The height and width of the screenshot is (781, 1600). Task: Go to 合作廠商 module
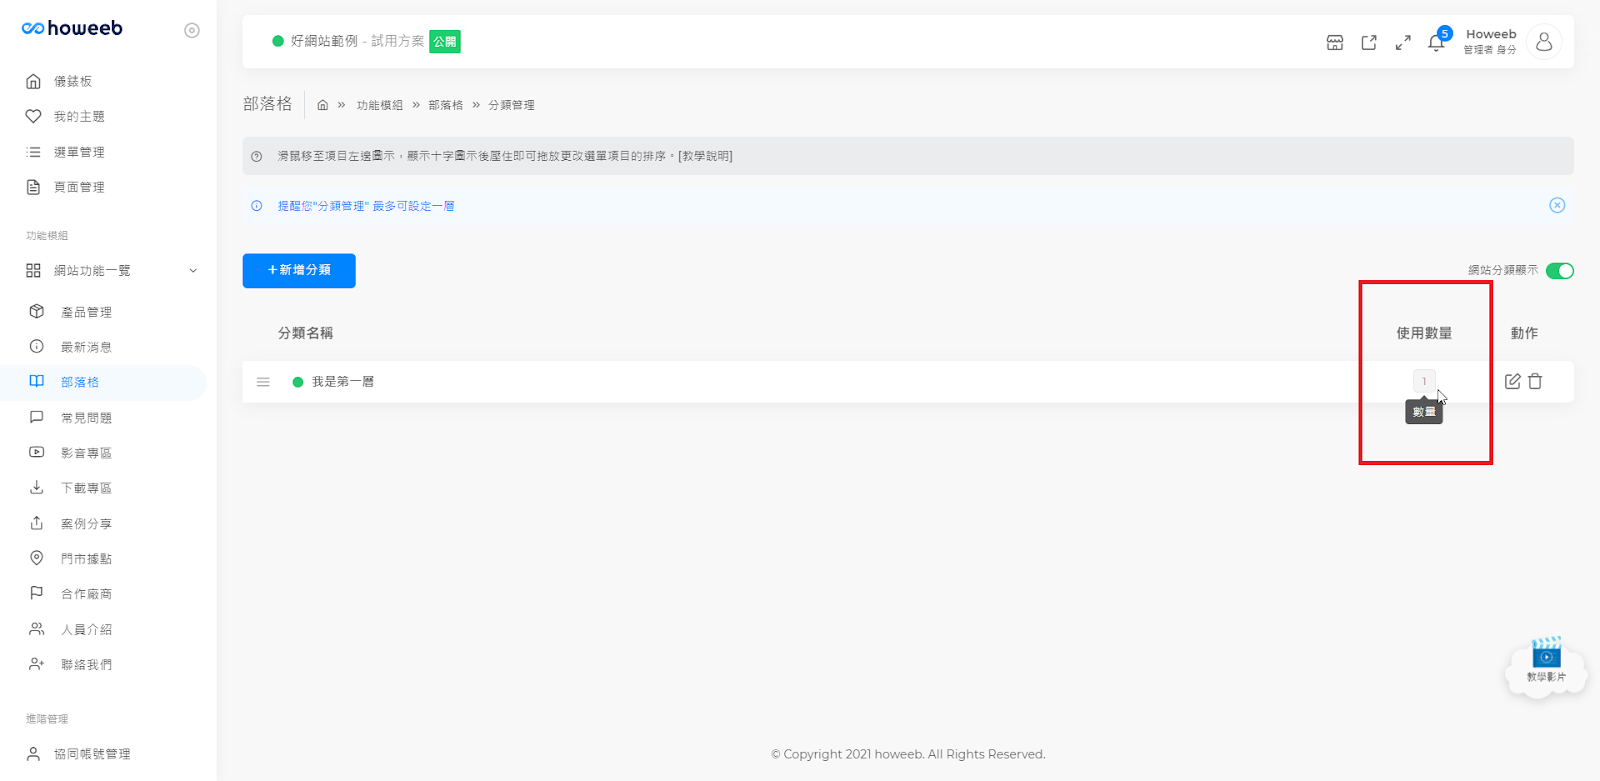[x=86, y=594]
